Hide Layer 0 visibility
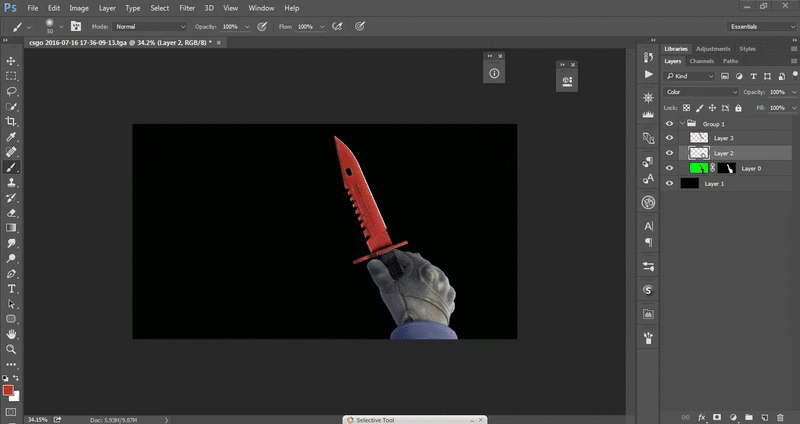Screen dimensions: 800x424 (x=669, y=168)
